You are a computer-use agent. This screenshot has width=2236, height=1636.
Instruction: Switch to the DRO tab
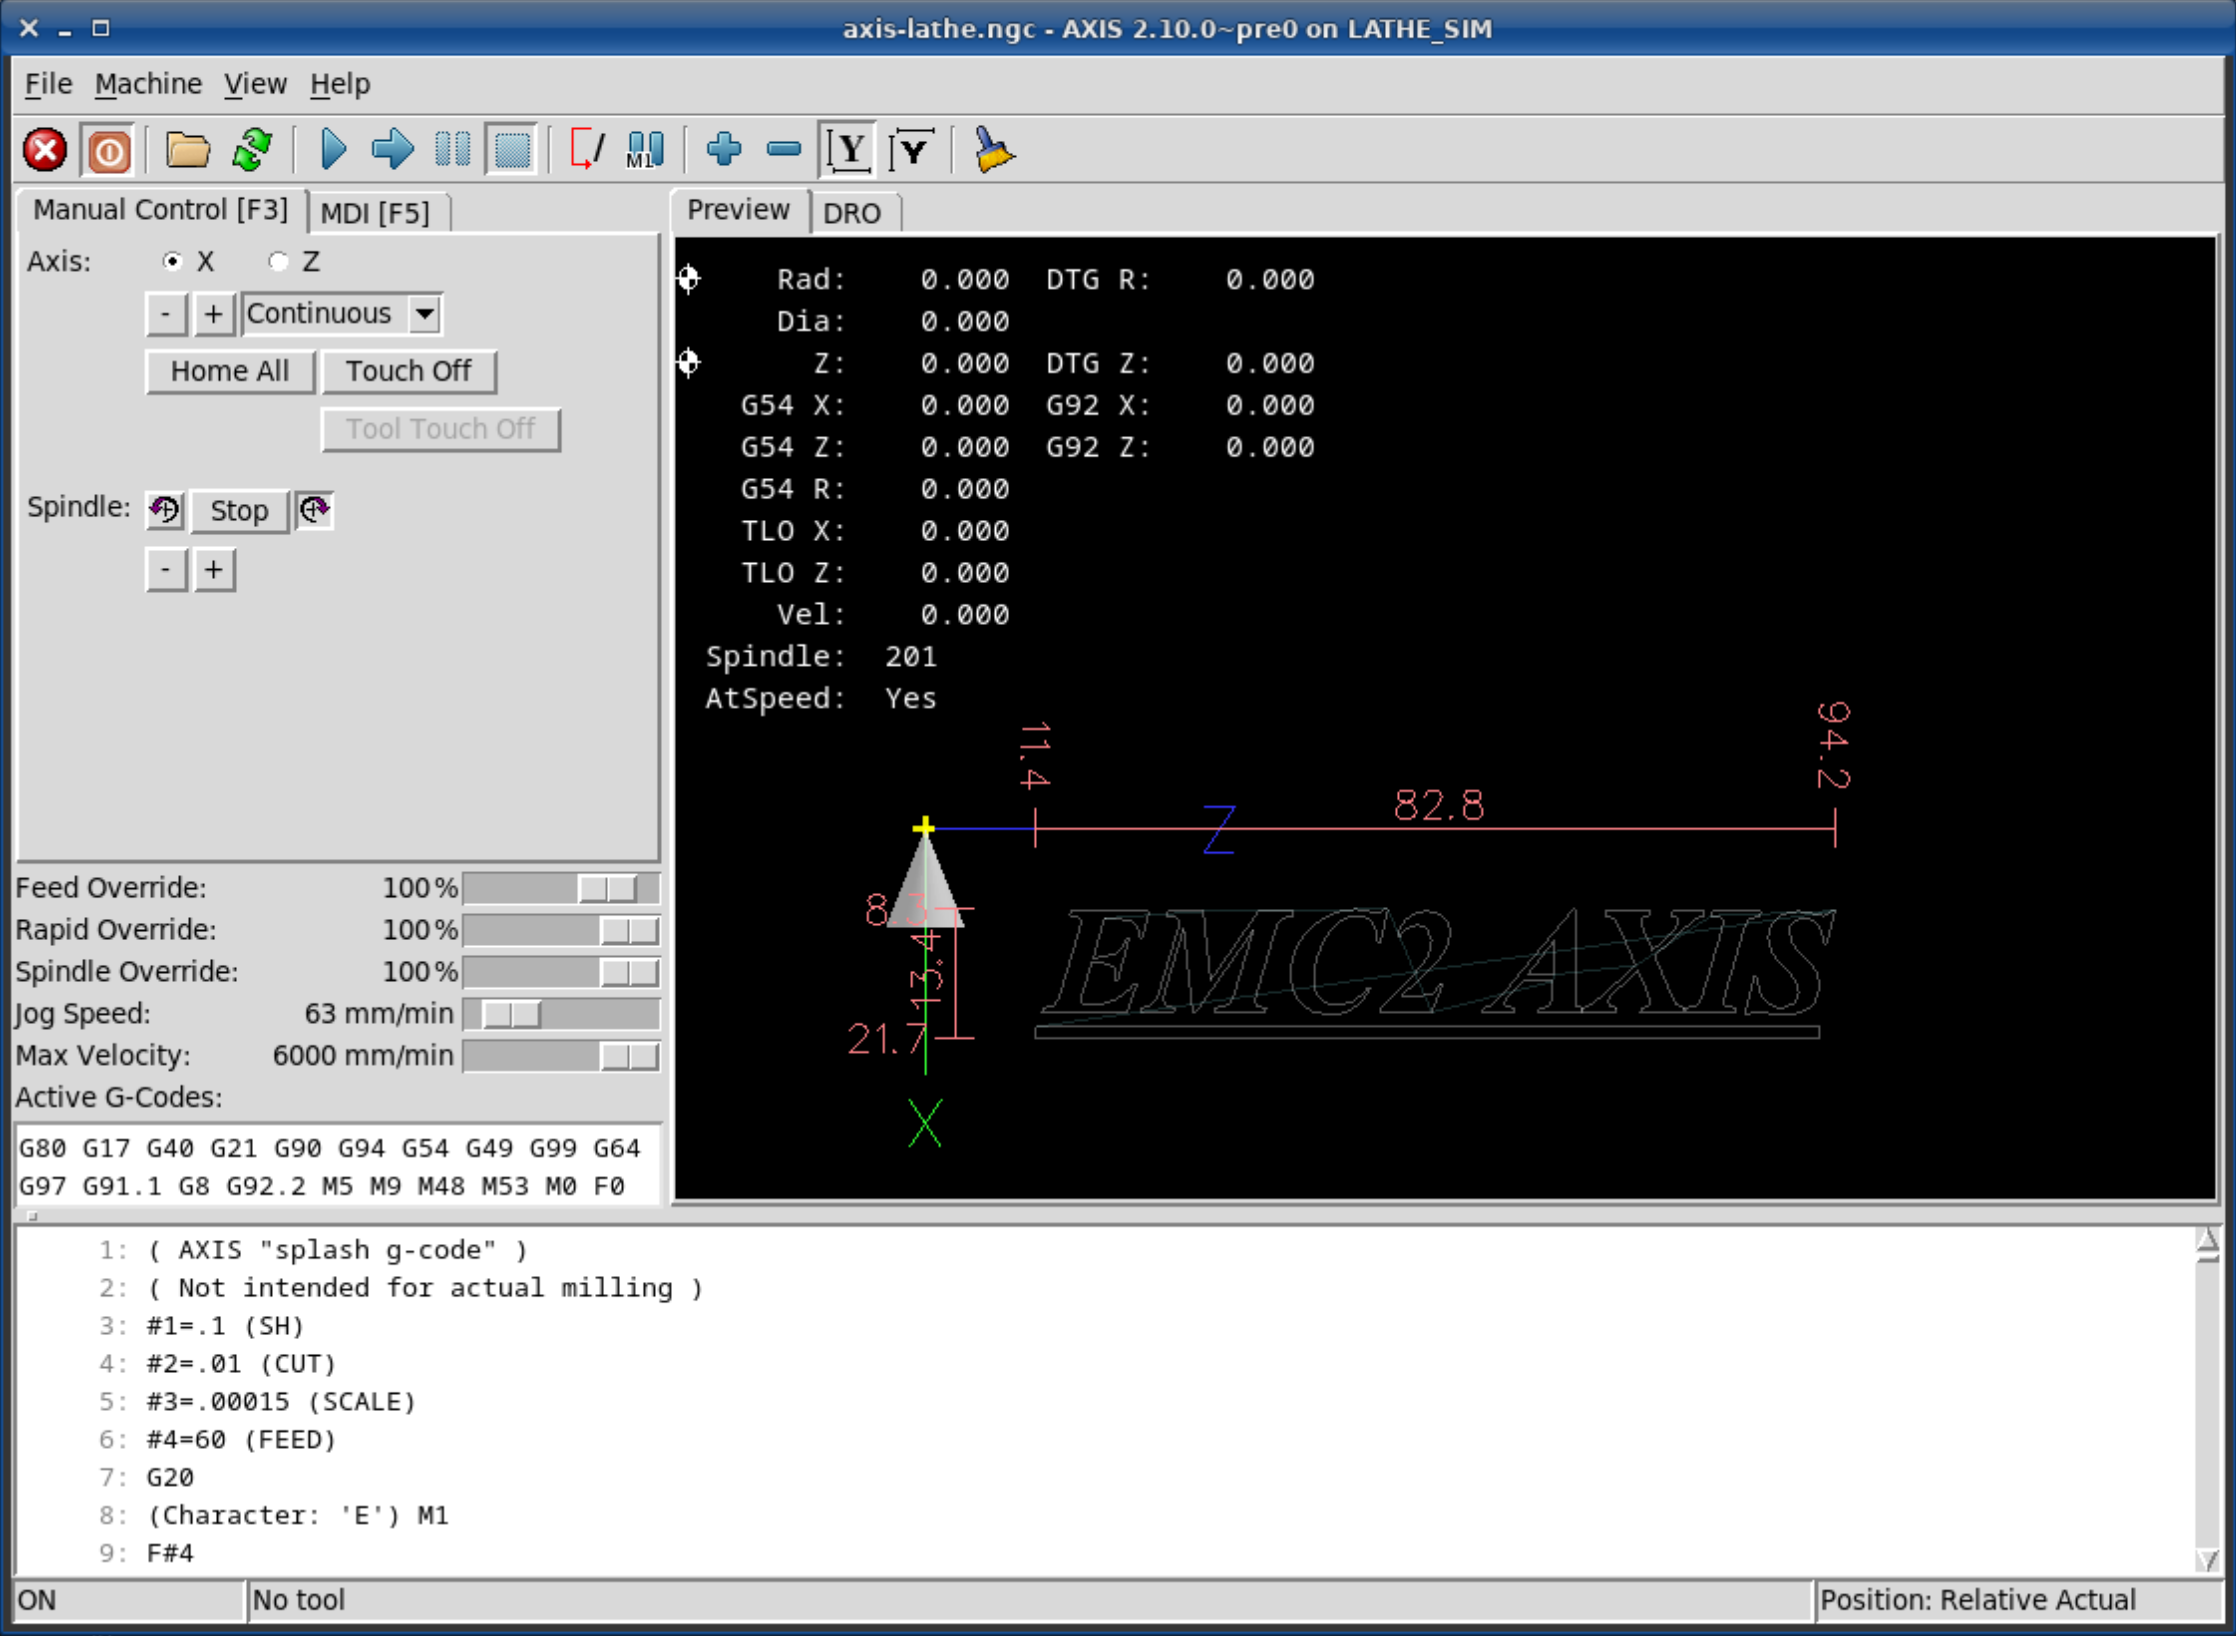coord(852,213)
